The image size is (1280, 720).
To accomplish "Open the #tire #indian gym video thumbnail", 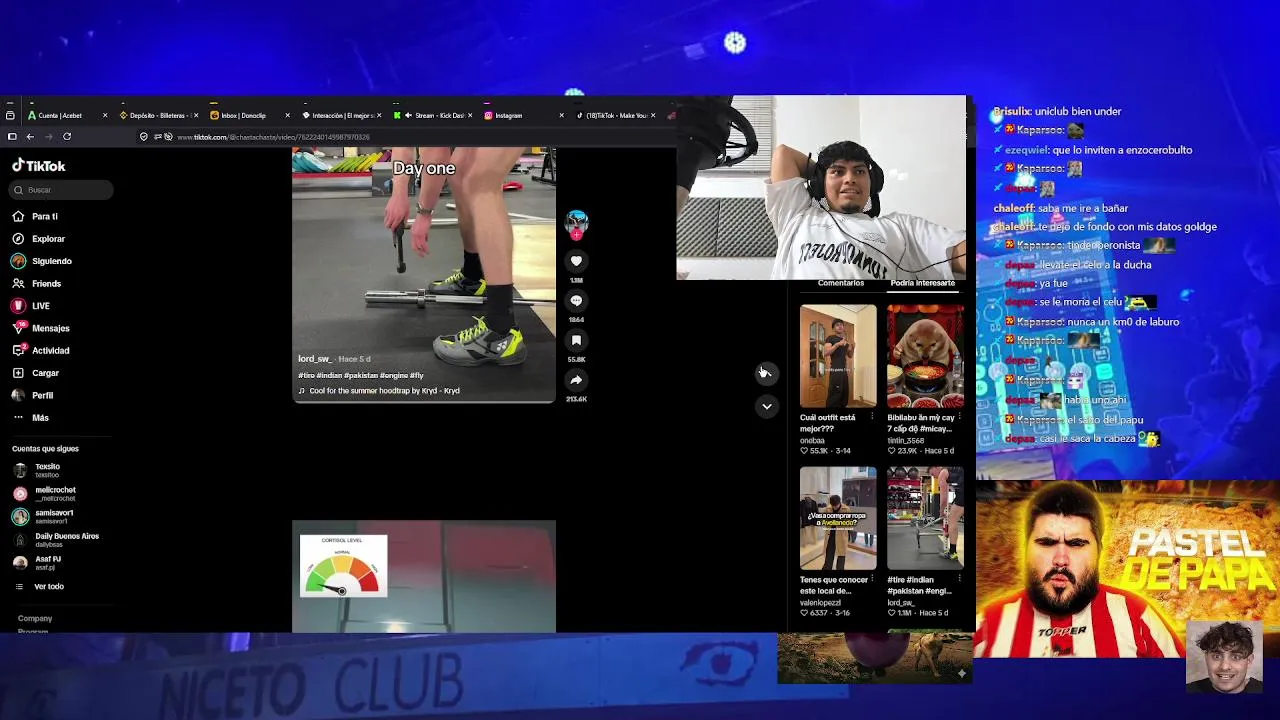I will [x=925, y=518].
